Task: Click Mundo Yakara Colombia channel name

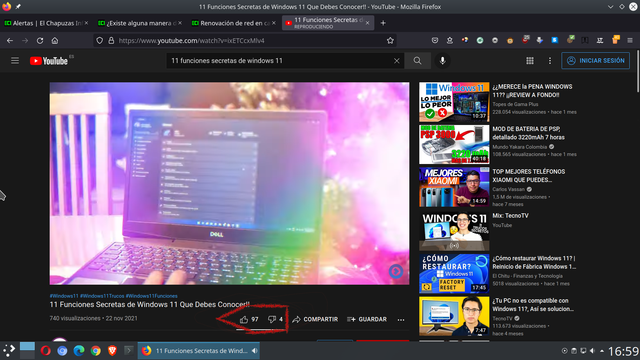Action: 519,147
